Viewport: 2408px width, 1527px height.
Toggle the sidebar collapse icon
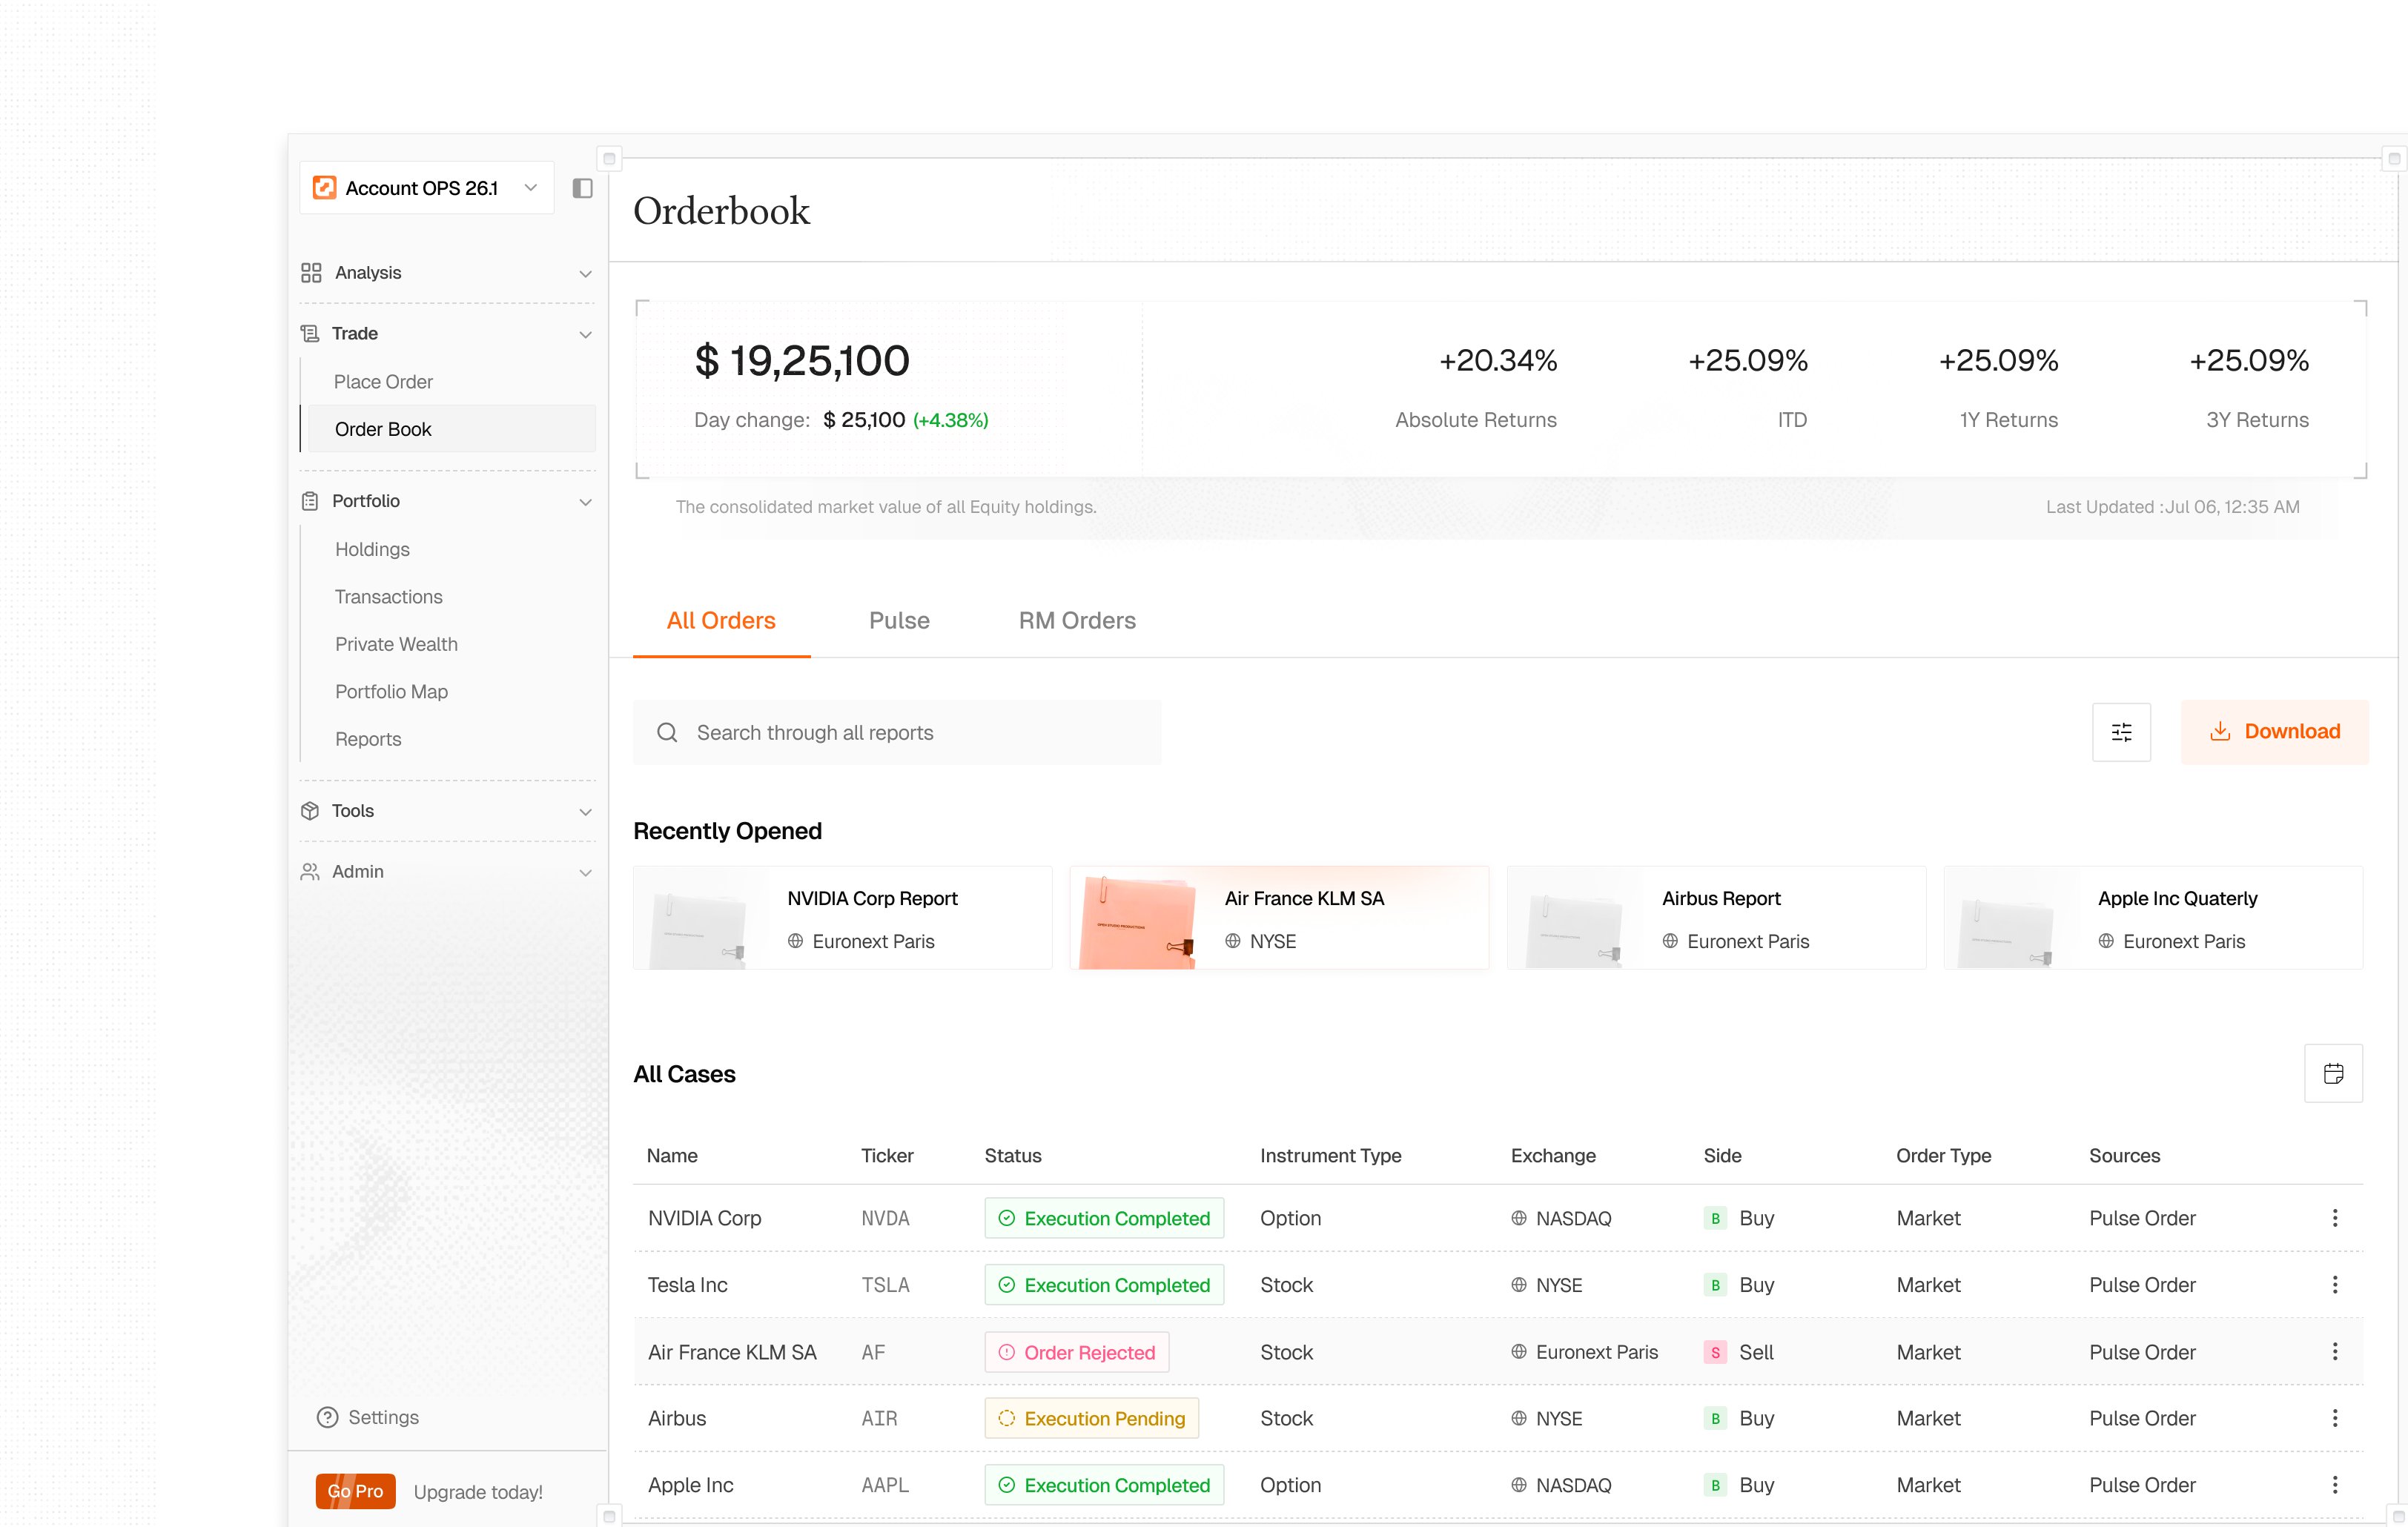pyautogui.click(x=582, y=188)
